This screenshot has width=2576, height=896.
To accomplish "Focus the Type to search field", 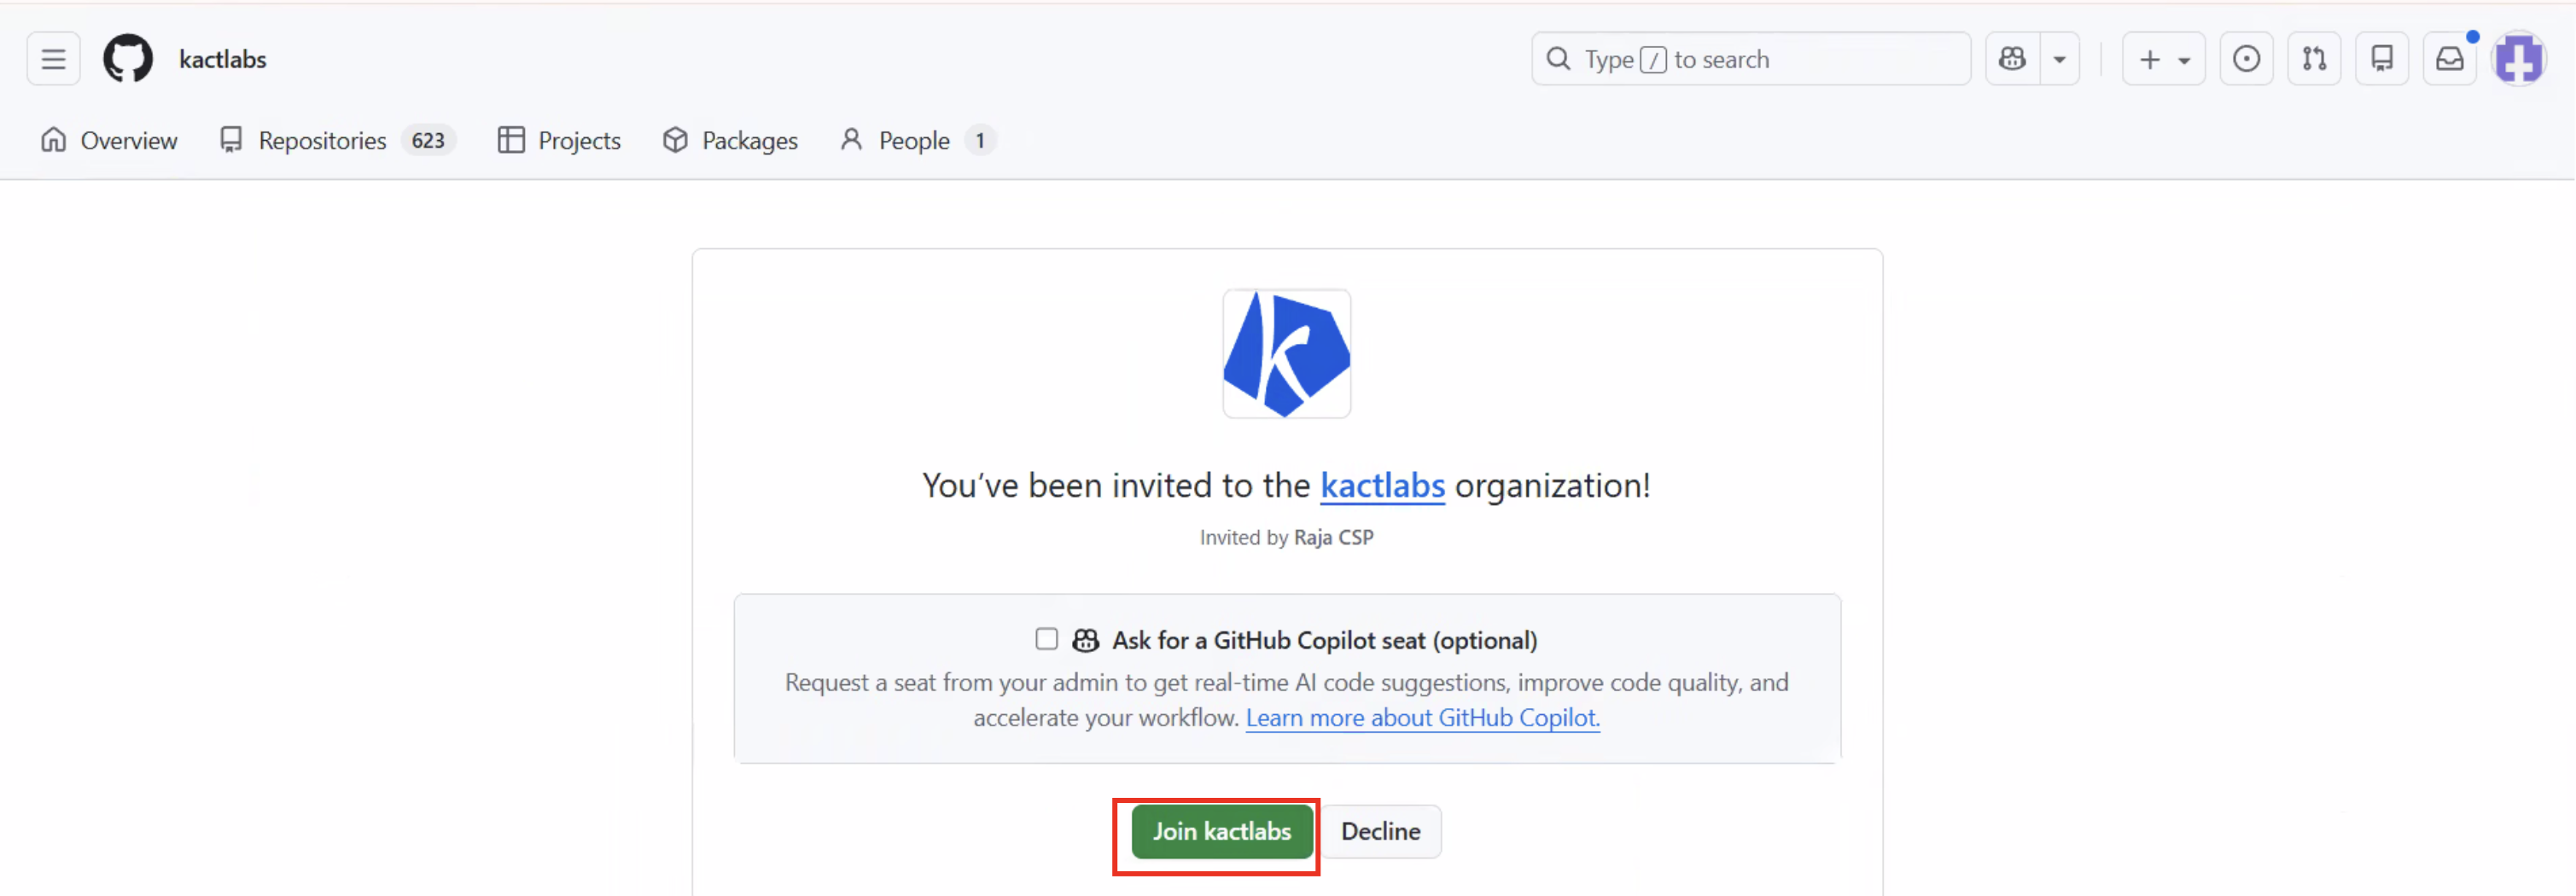I will (x=1750, y=59).
